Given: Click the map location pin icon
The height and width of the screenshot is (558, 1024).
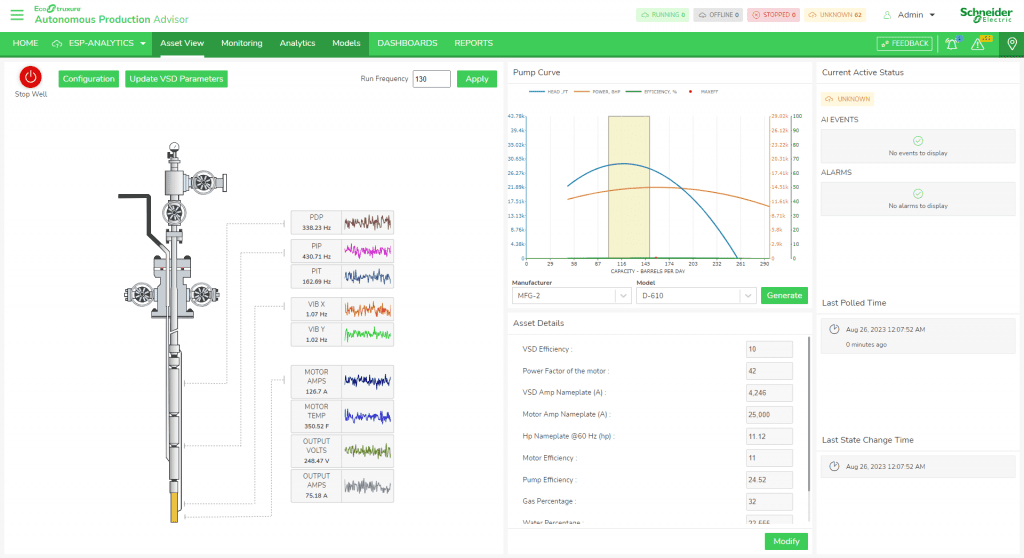Looking at the screenshot, I should click(x=1011, y=44).
